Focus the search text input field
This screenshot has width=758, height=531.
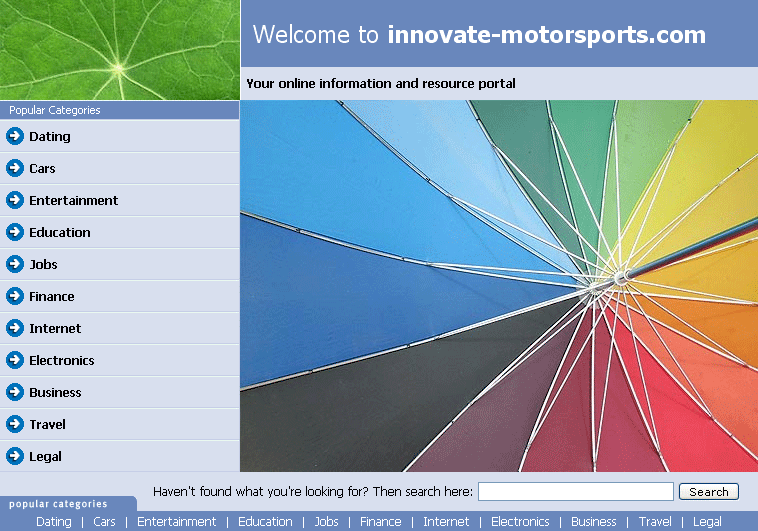[x=575, y=492]
